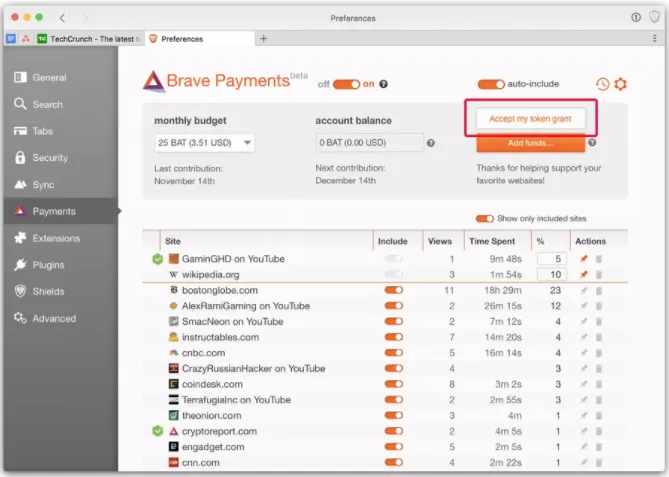Toggle Show only included sites
669x477 pixels.
coord(485,218)
